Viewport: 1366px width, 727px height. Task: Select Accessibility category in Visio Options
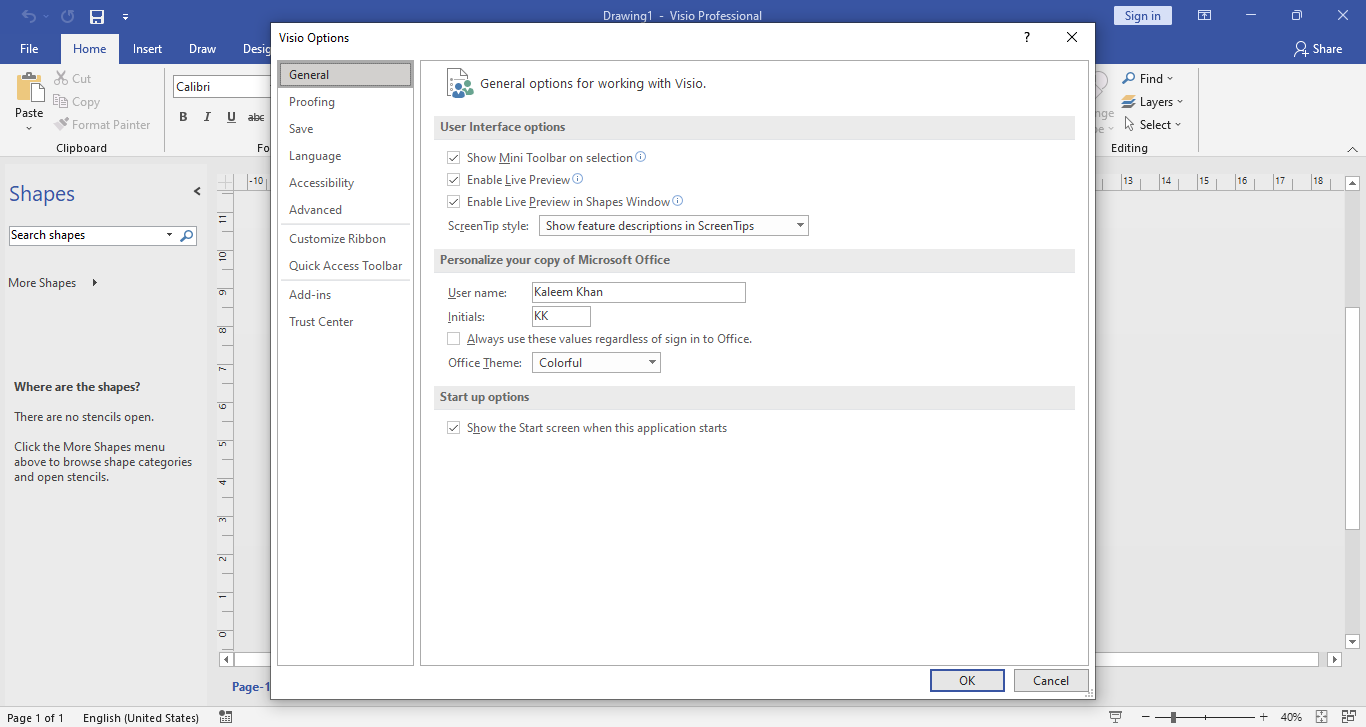[344, 183]
